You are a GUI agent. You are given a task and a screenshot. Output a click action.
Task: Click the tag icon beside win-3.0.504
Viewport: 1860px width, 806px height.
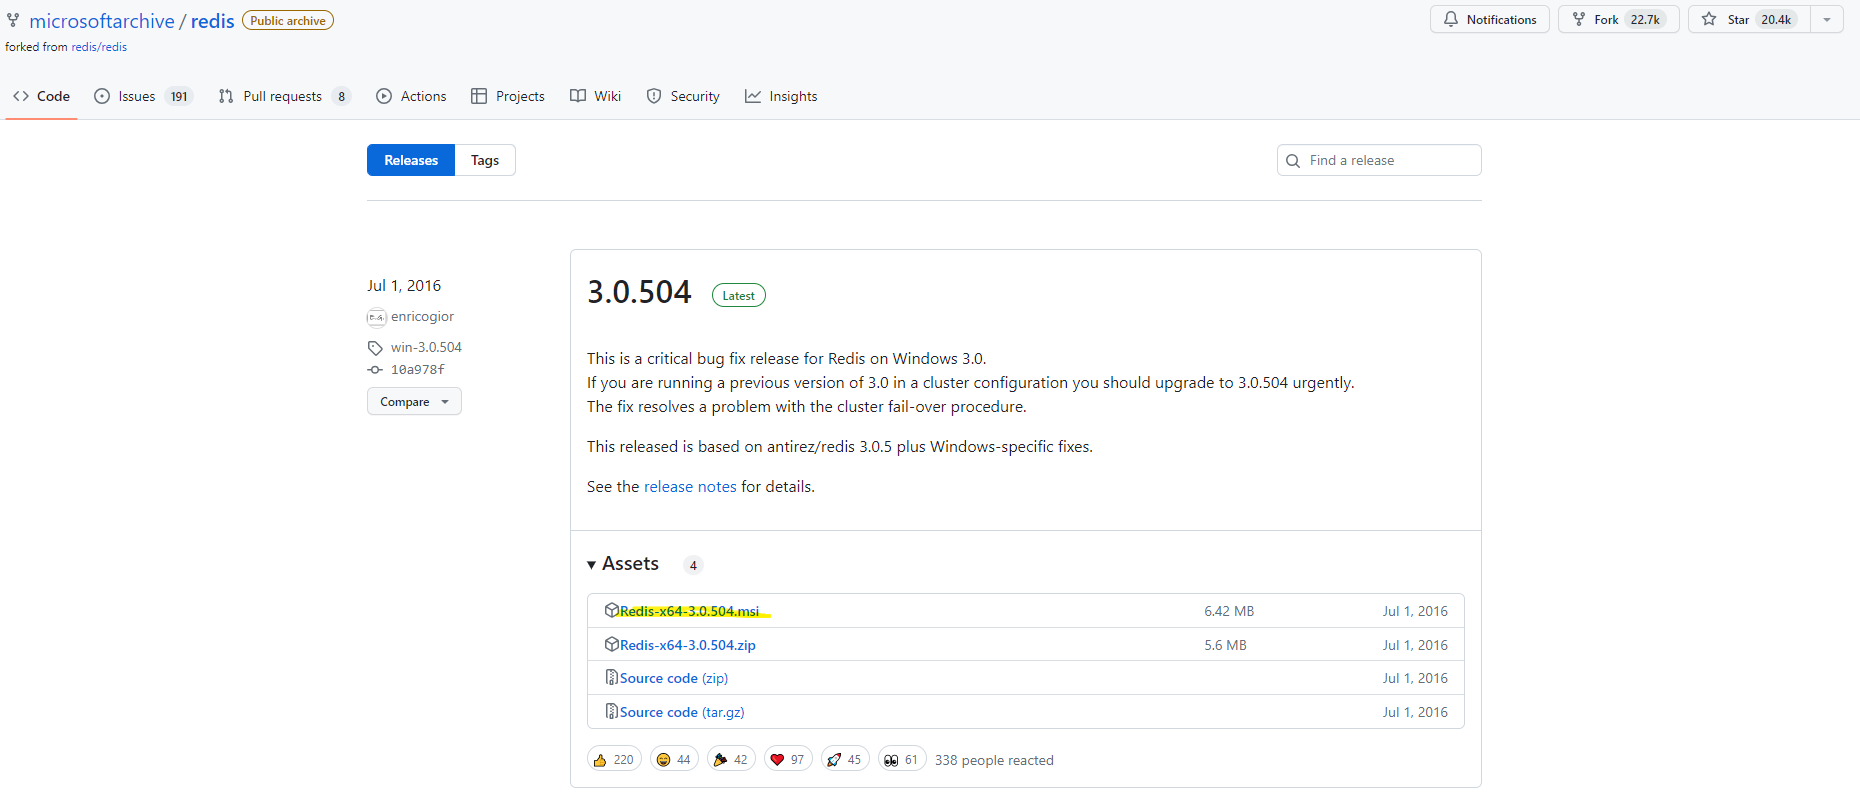point(375,348)
